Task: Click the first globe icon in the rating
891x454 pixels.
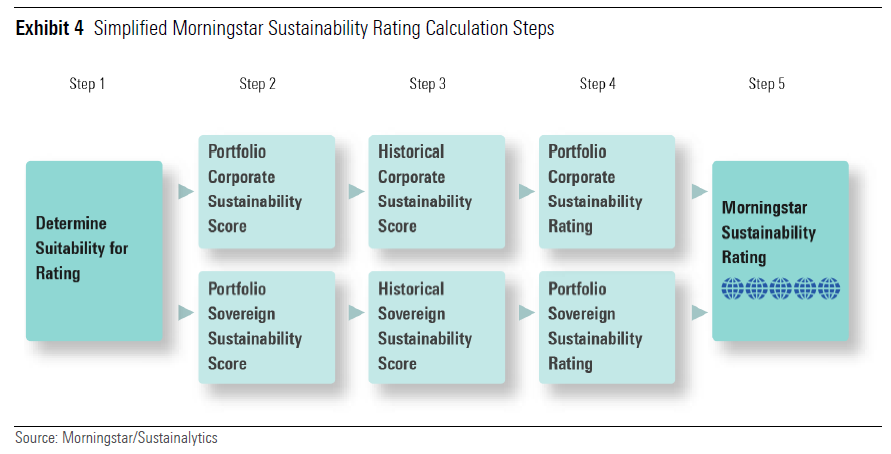Action: 732,289
